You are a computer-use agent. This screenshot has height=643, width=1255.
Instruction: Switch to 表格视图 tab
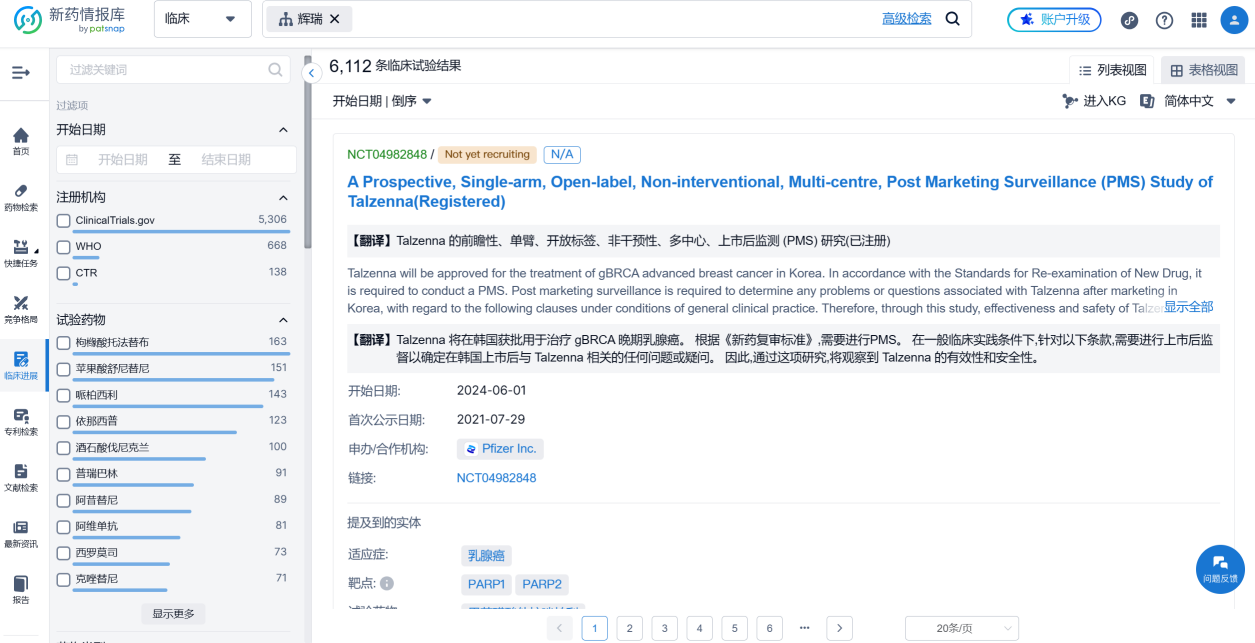click(1204, 70)
